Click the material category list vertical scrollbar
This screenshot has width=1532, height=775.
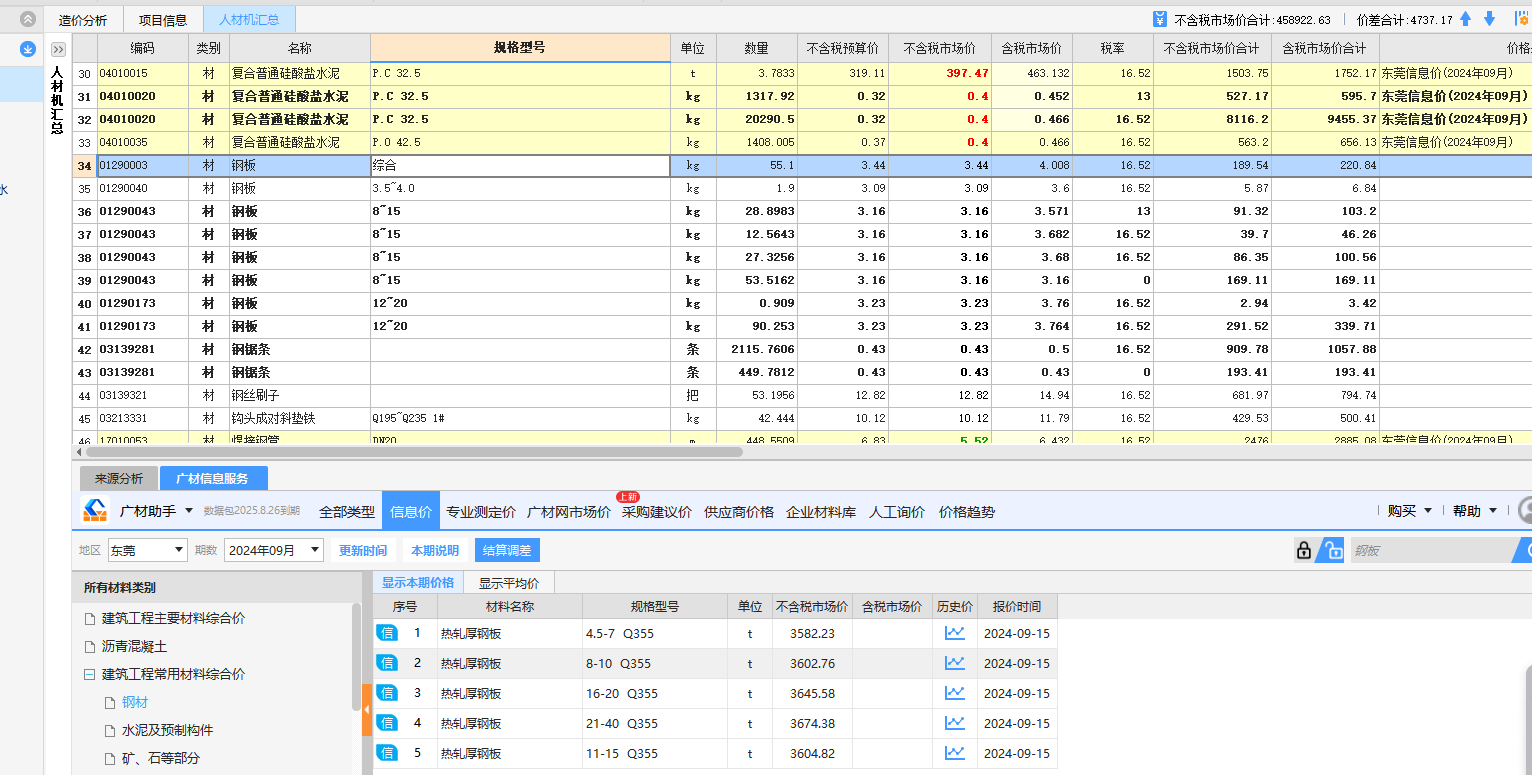click(x=357, y=656)
